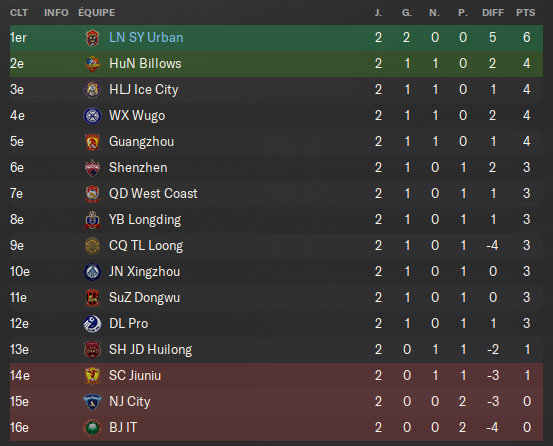The height and width of the screenshot is (446, 553).
Task: Open the SH JD Huilong team page
Action: pyautogui.click(x=151, y=350)
